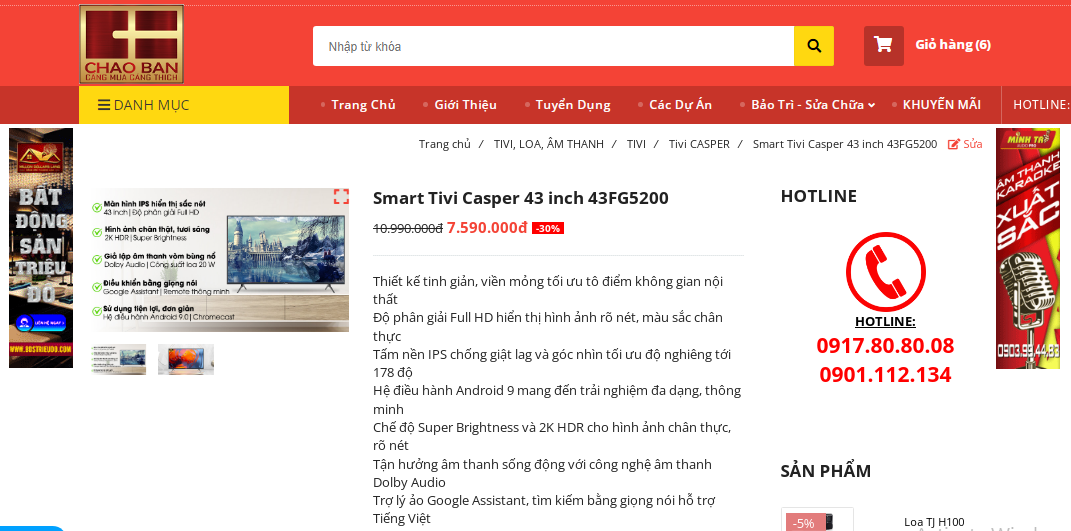Screen dimensions: 1071x531
Task: Click the keyword search input field
Action: (553, 46)
